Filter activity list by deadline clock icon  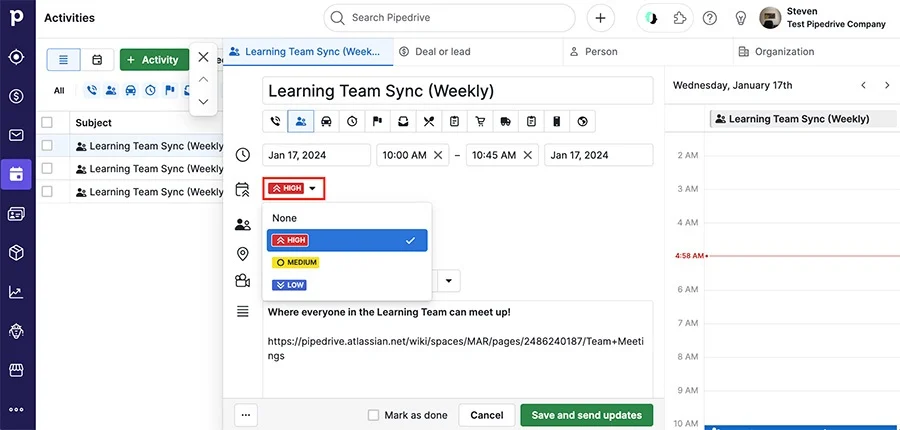click(x=150, y=90)
